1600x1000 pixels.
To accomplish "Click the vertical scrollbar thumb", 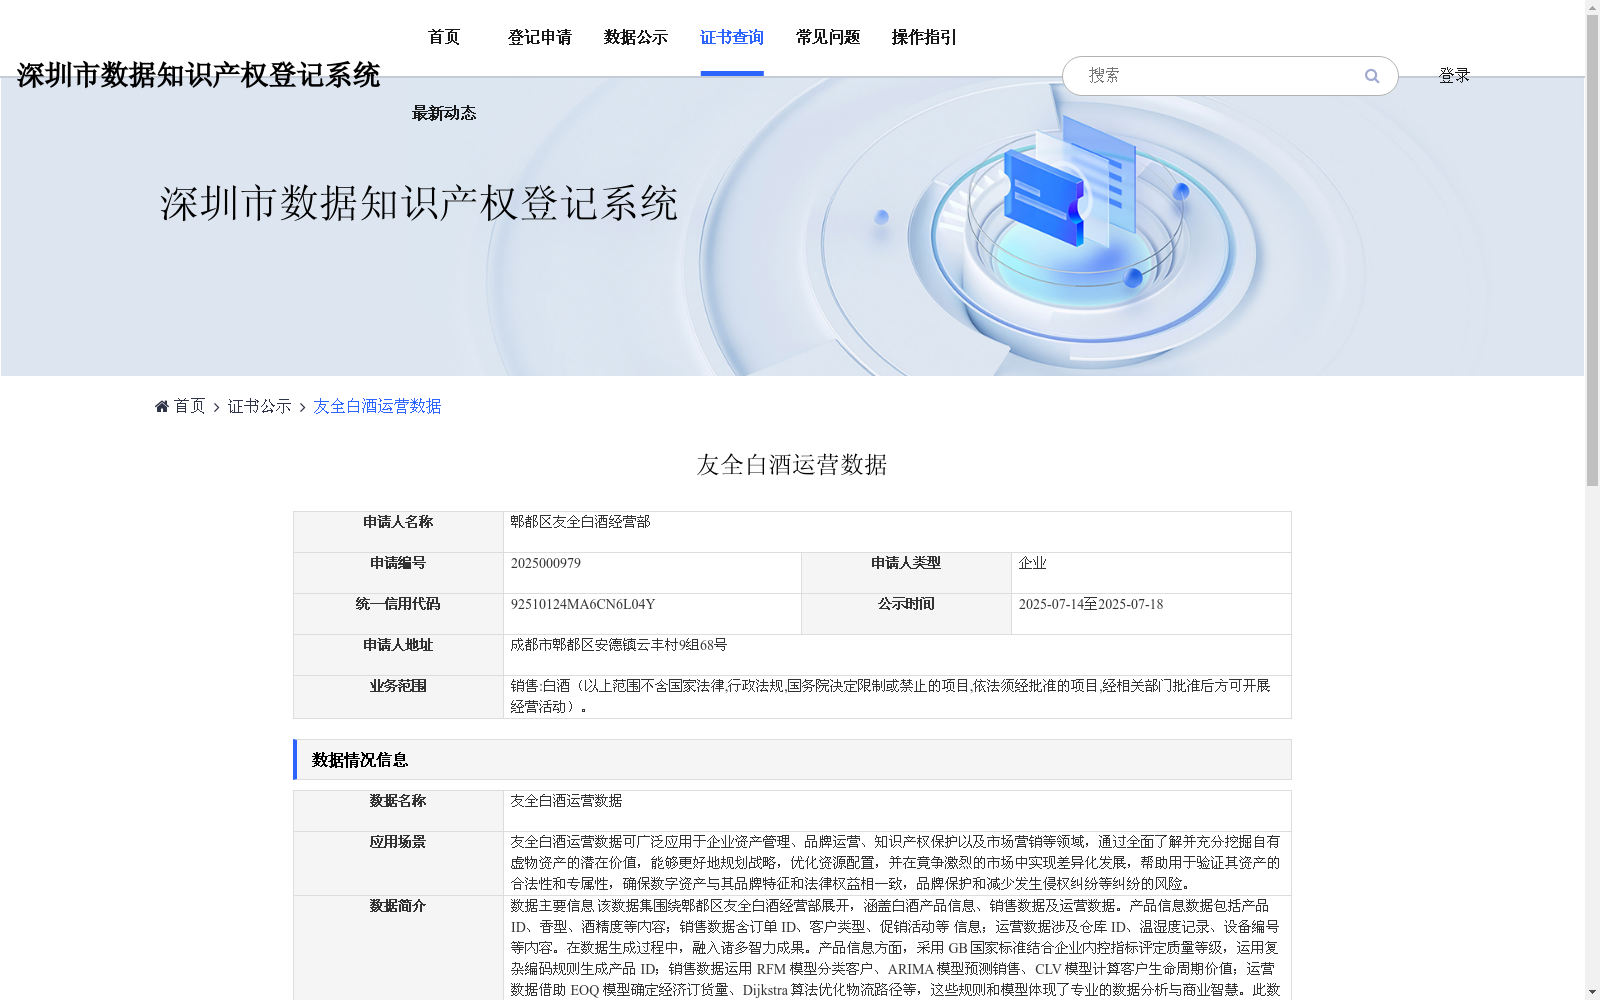I will (x=1592, y=251).
